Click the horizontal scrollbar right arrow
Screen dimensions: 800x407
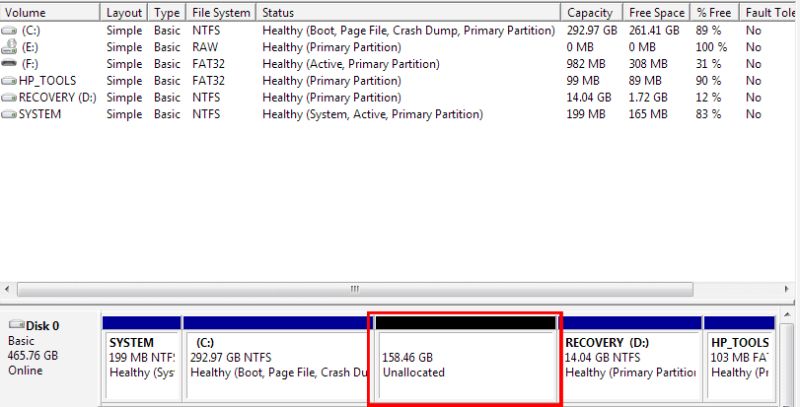[x=787, y=289]
